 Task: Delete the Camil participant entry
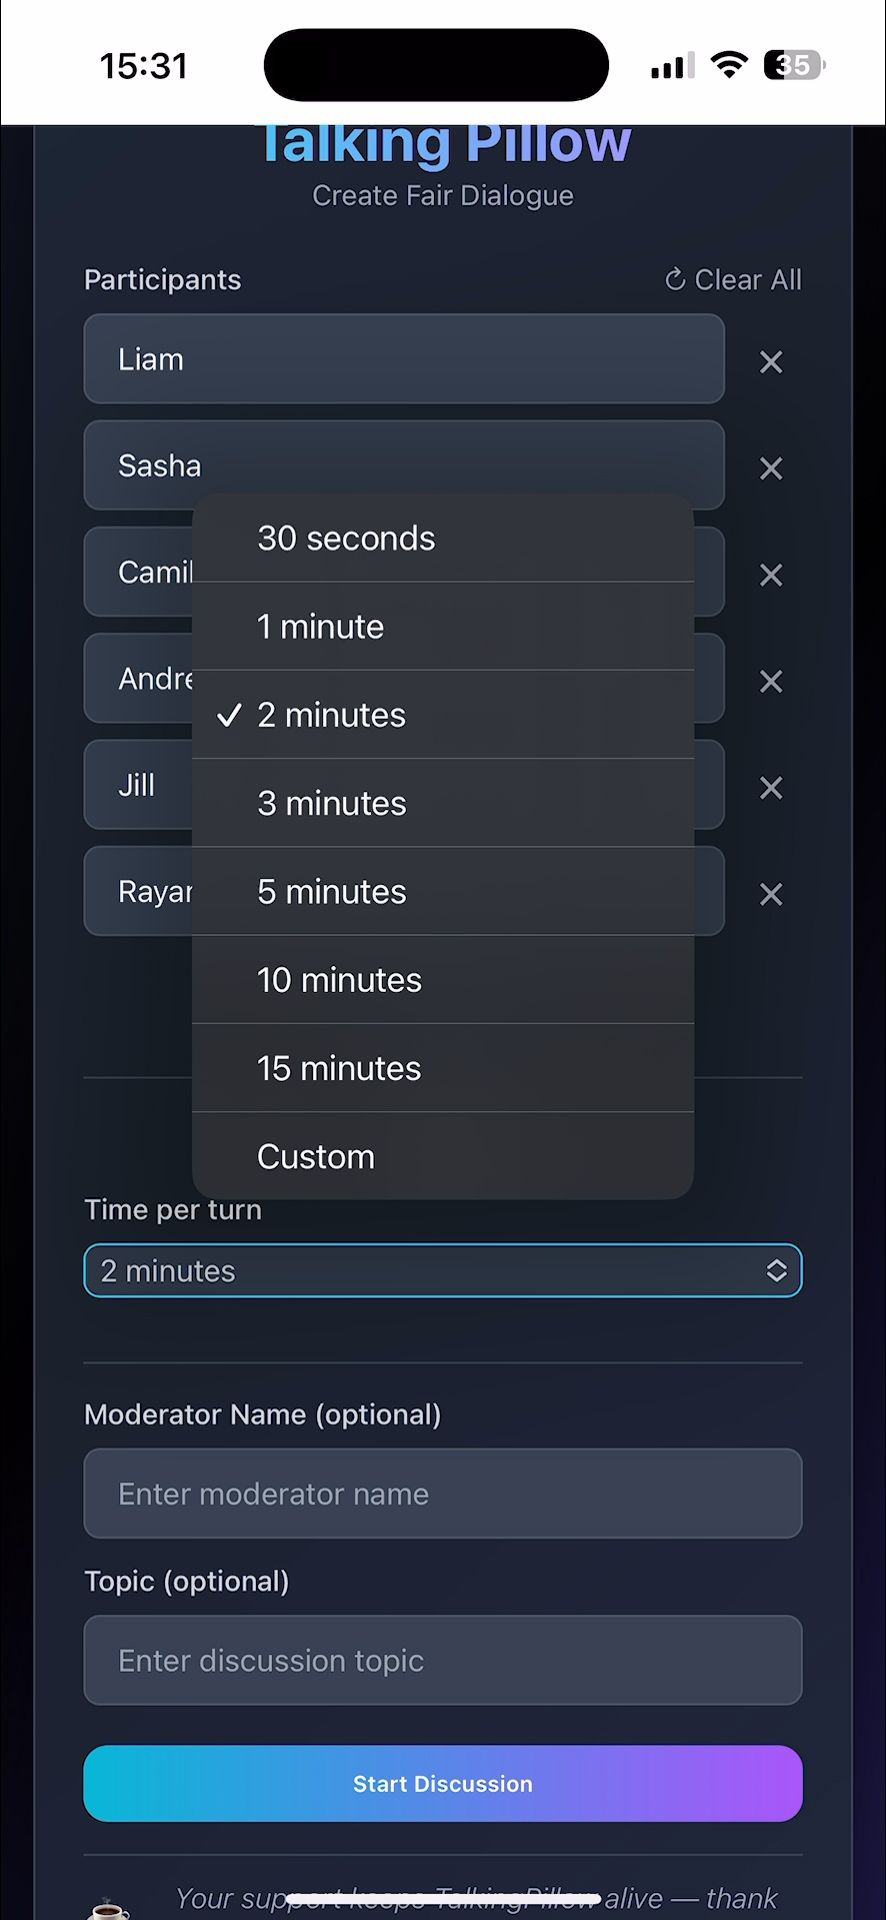tap(770, 575)
